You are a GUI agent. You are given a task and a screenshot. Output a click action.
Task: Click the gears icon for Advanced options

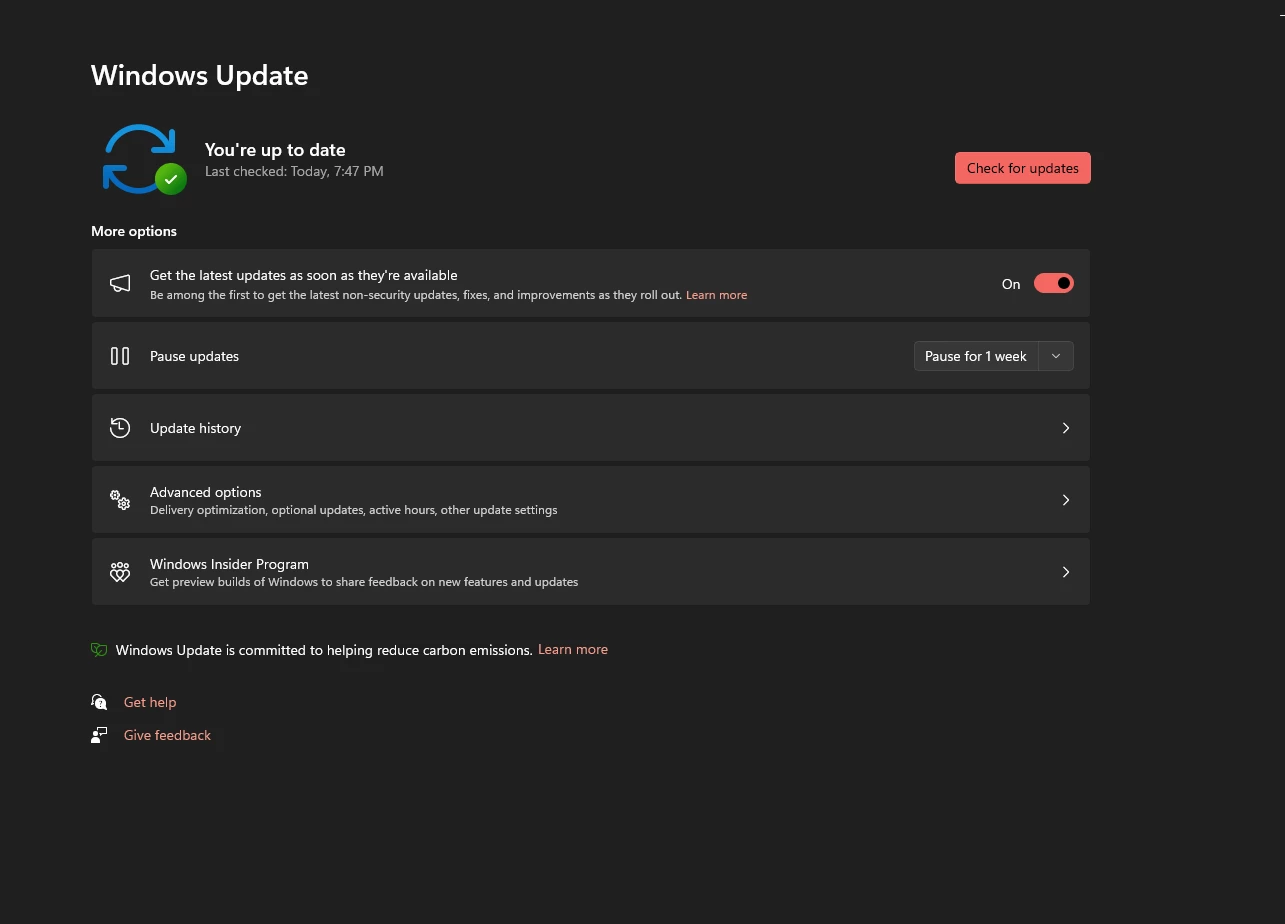[x=120, y=500]
